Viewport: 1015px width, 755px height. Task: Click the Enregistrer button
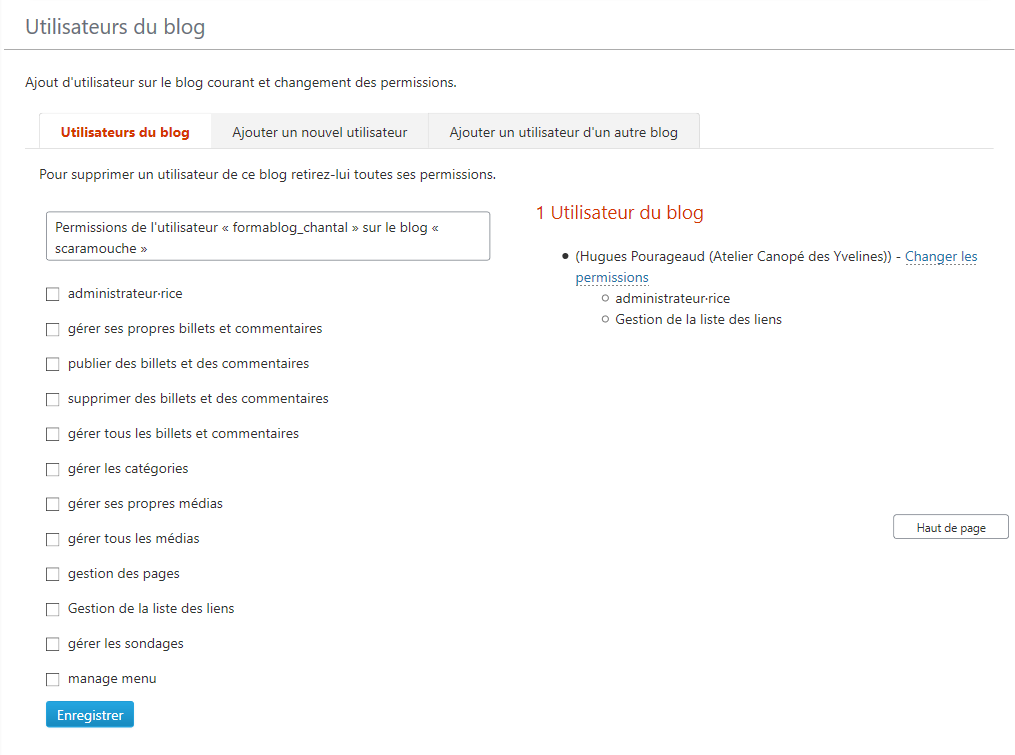click(x=90, y=715)
